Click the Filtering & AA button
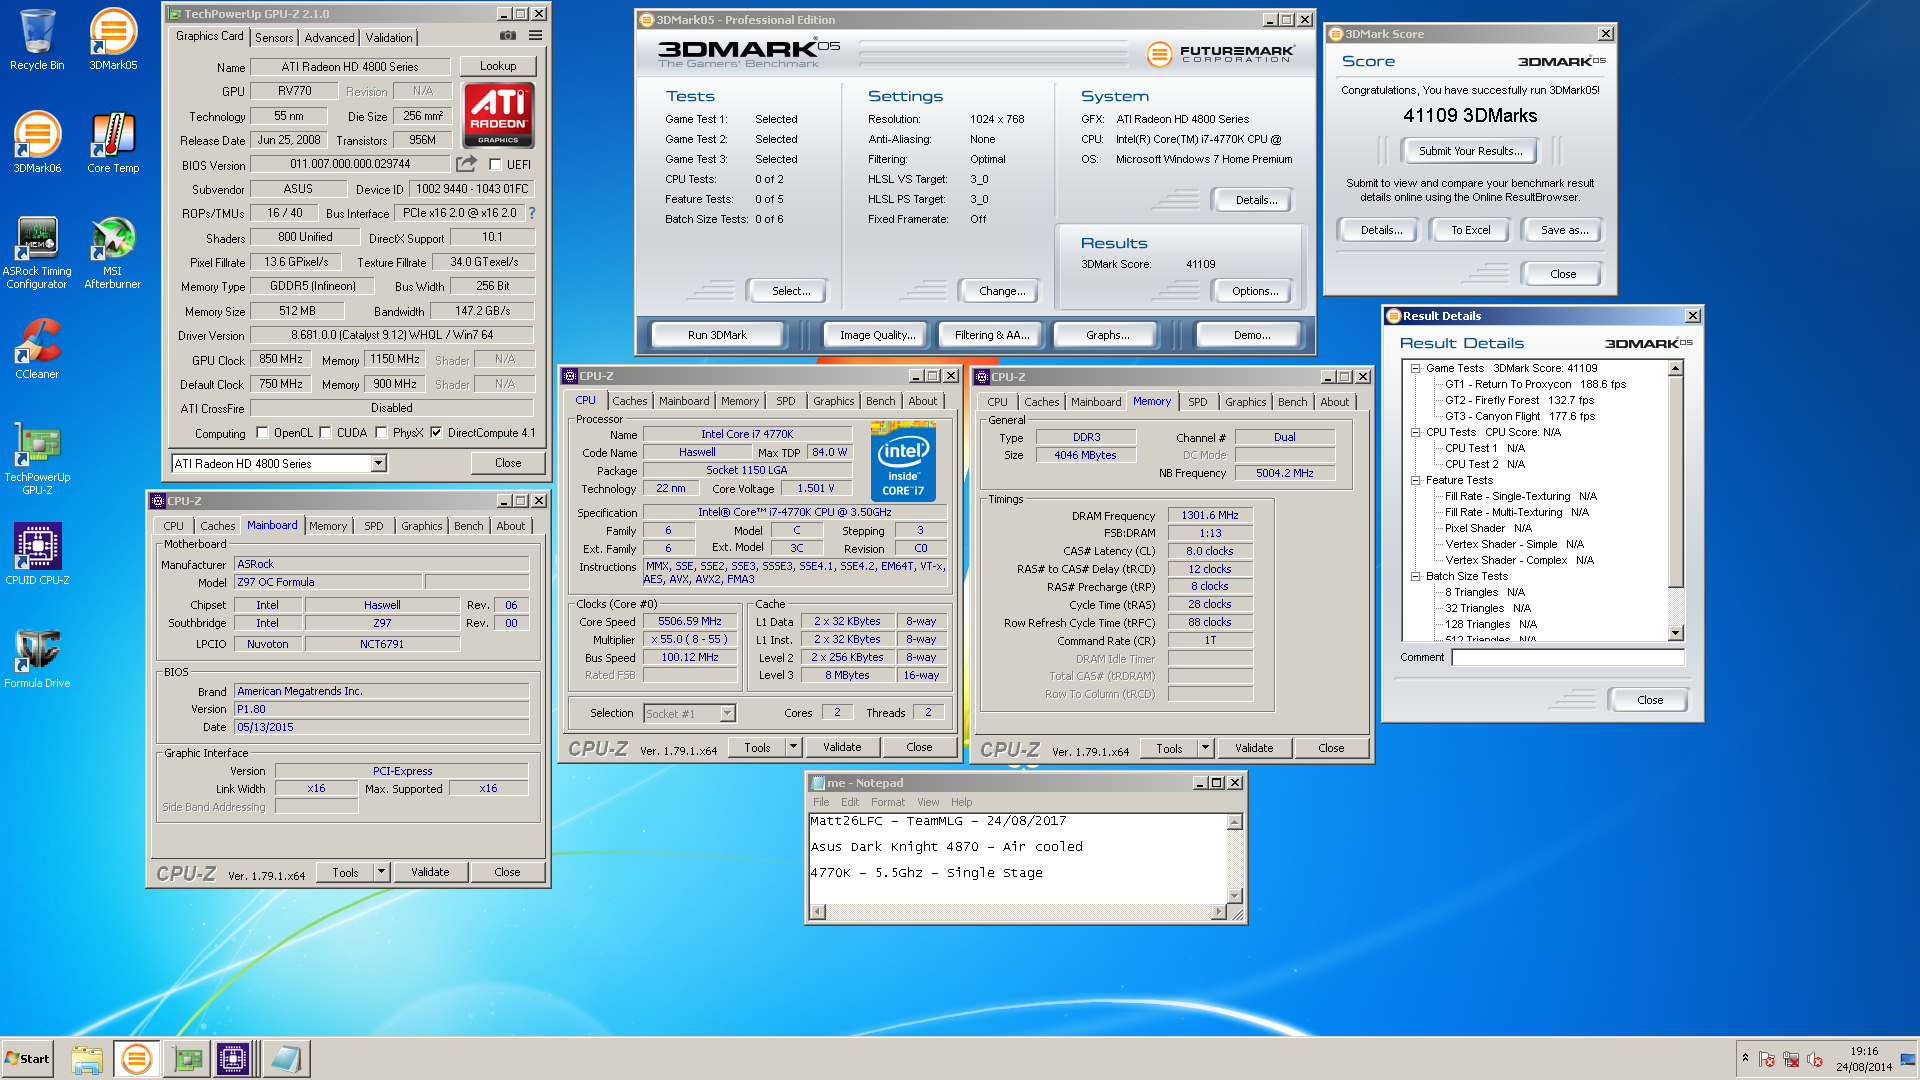Screen dimensions: 1920x1080 click(x=992, y=335)
